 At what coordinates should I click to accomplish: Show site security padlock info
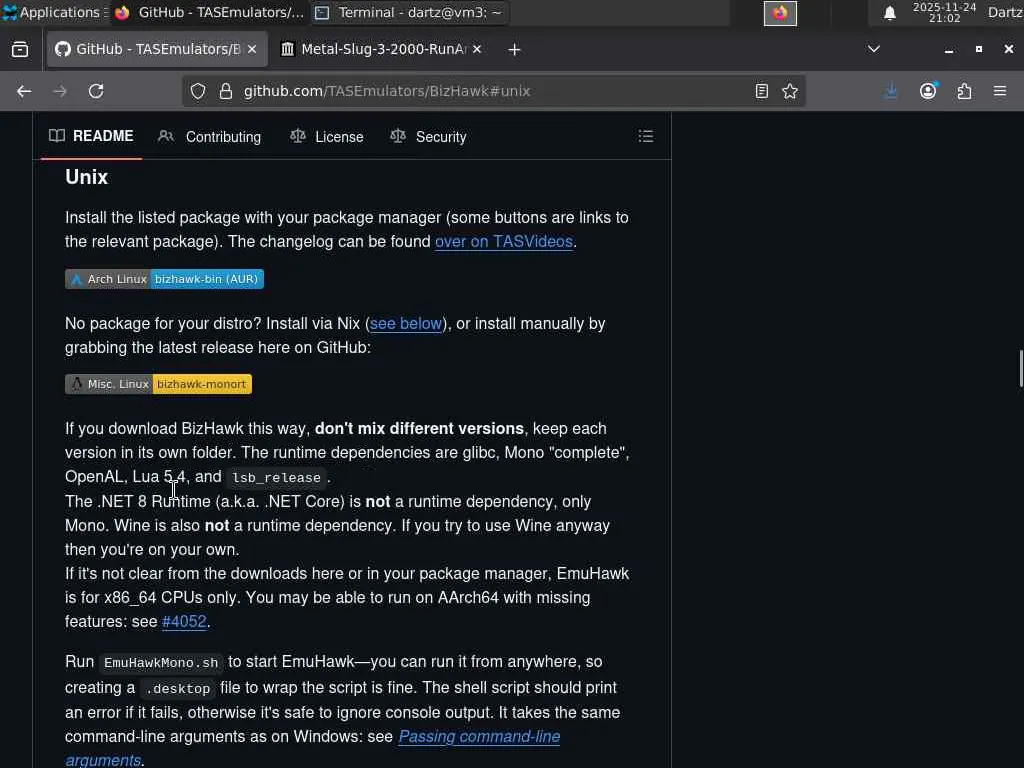click(x=226, y=91)
